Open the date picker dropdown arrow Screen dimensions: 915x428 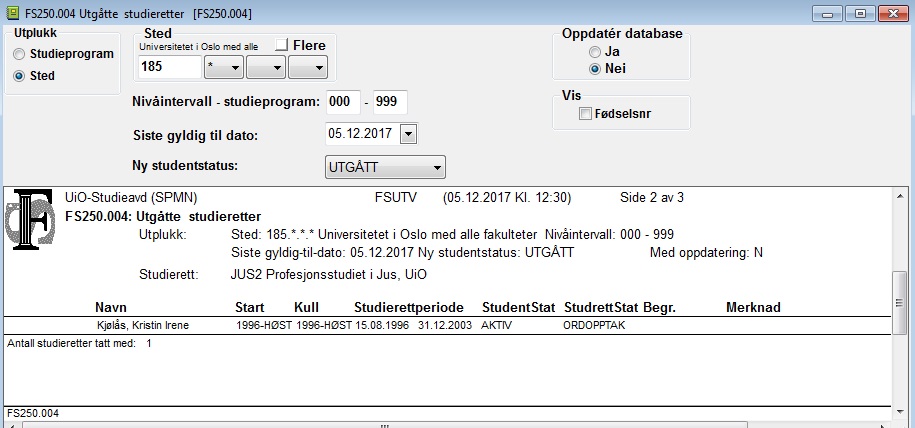click(x=408, y=134)
